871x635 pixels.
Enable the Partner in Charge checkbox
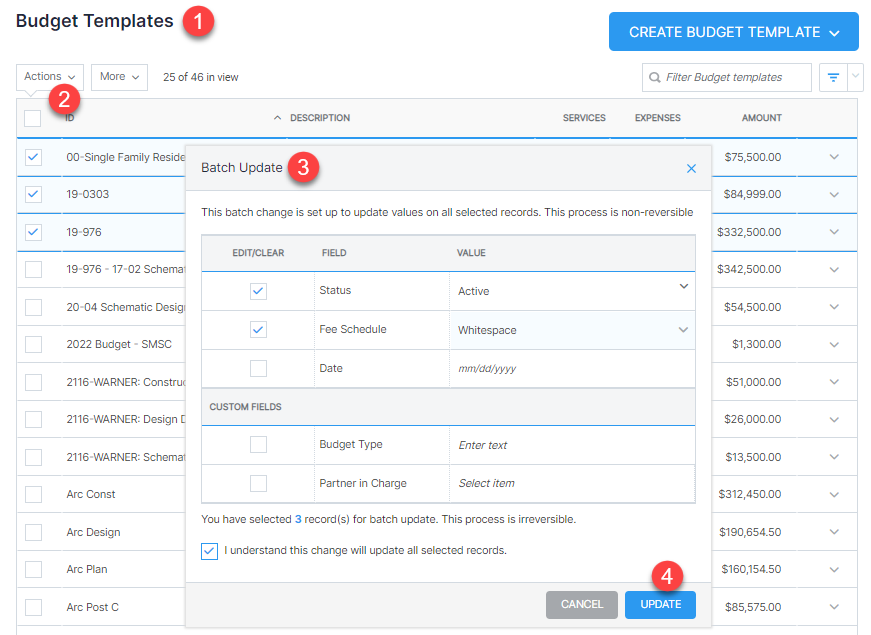click(x=258, y=483)
